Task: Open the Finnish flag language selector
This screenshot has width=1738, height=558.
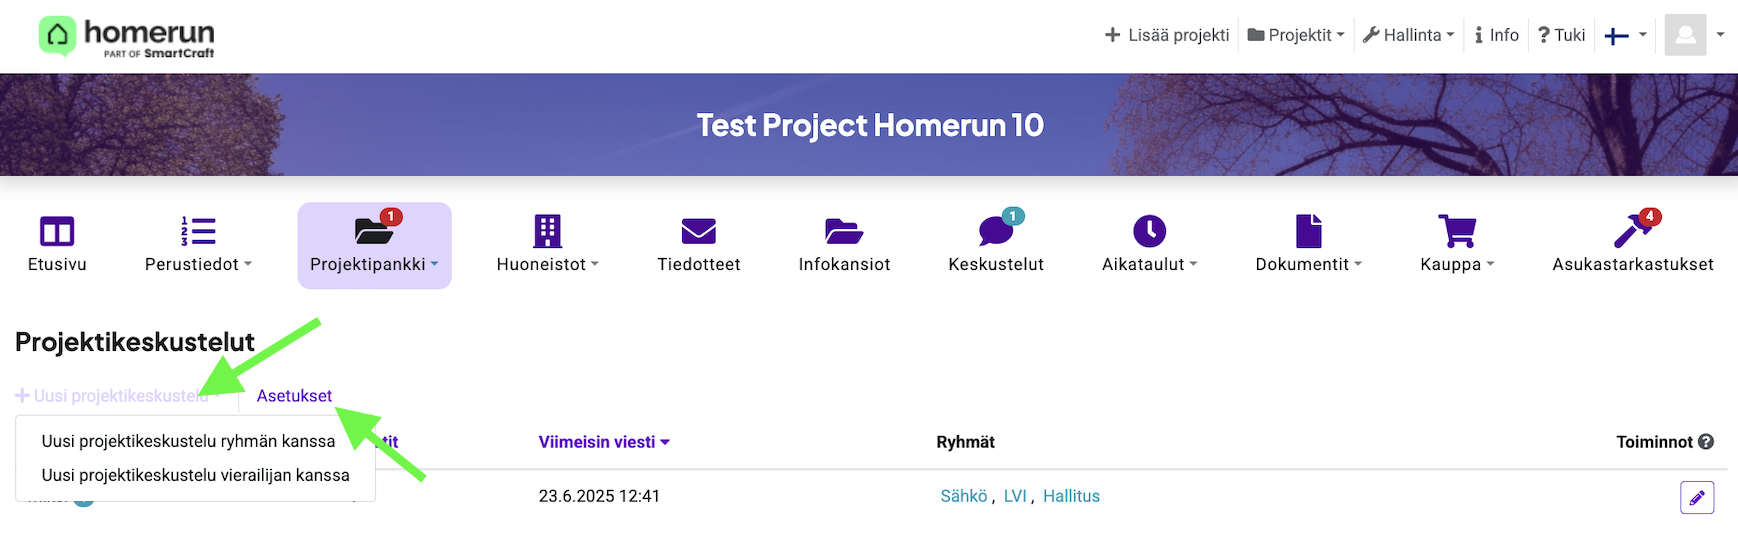Action: coord(1625,36)
